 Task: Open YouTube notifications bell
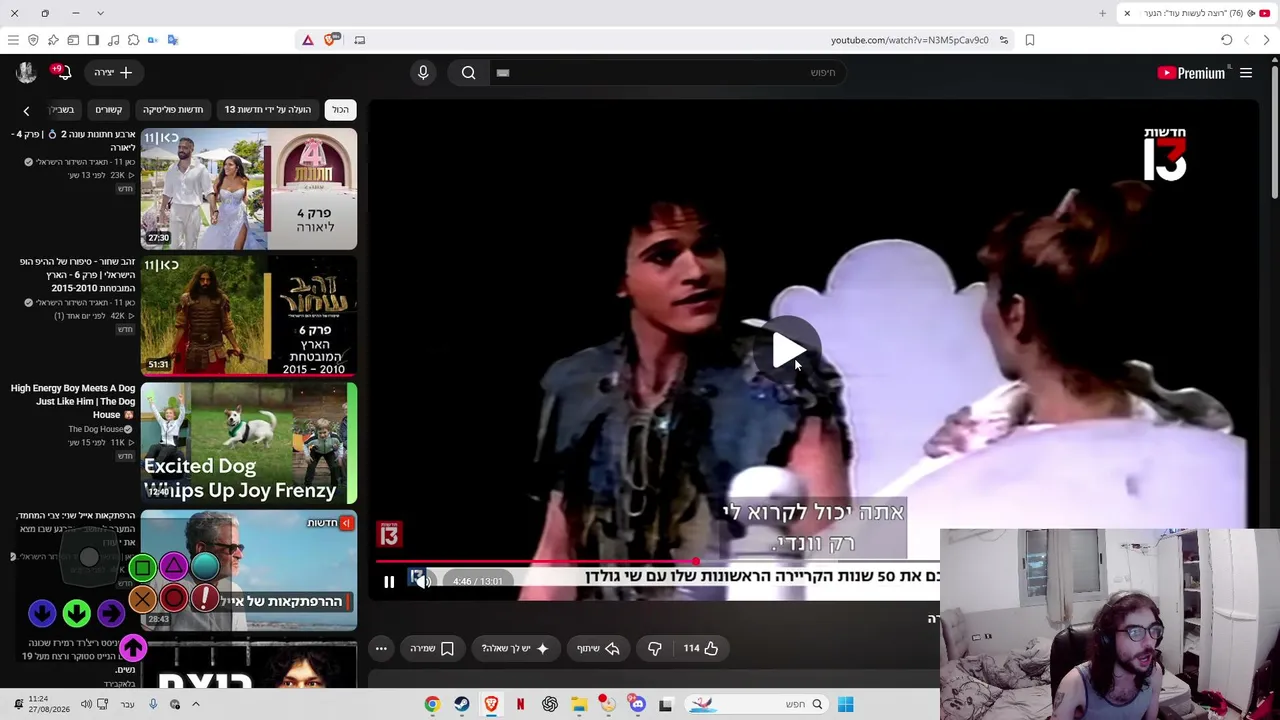pyautogui.click(x=63, y=72)
